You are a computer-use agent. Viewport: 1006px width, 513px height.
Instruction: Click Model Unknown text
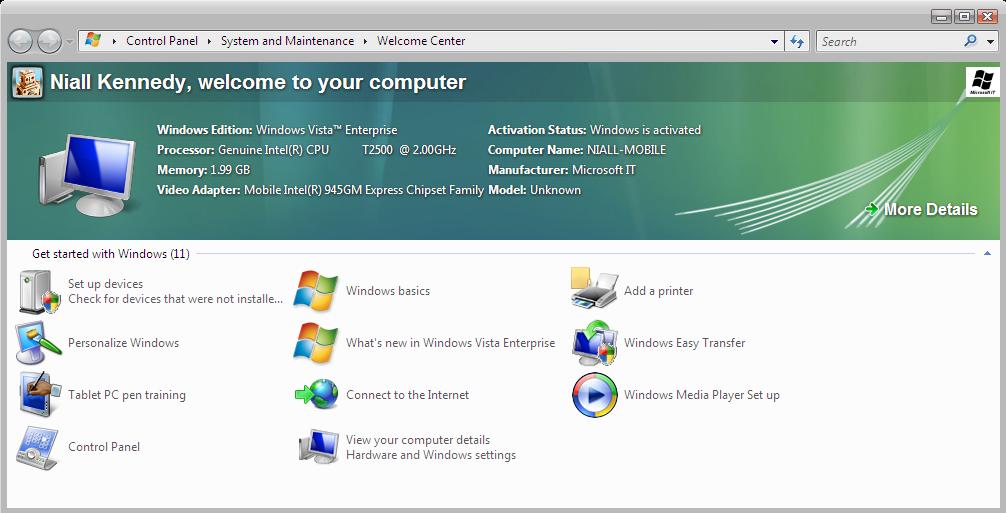(x=534, y=190)
